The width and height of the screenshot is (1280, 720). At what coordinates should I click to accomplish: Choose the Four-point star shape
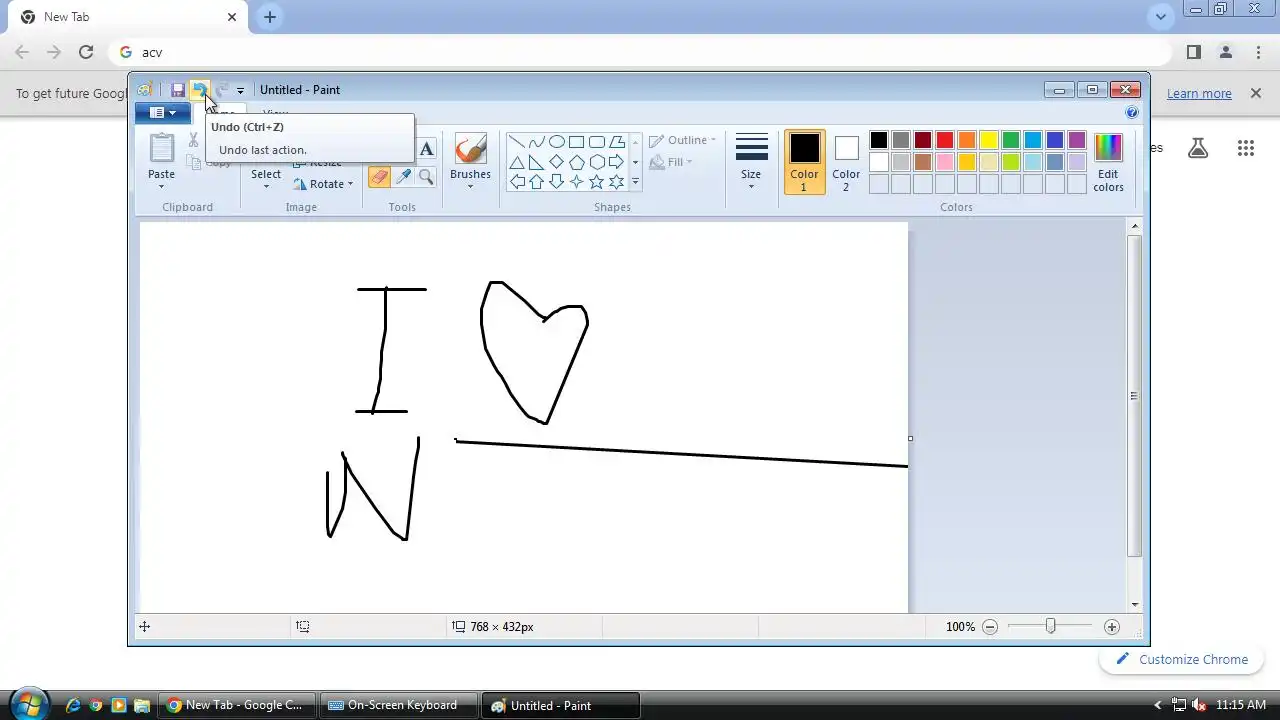(577, 182)
